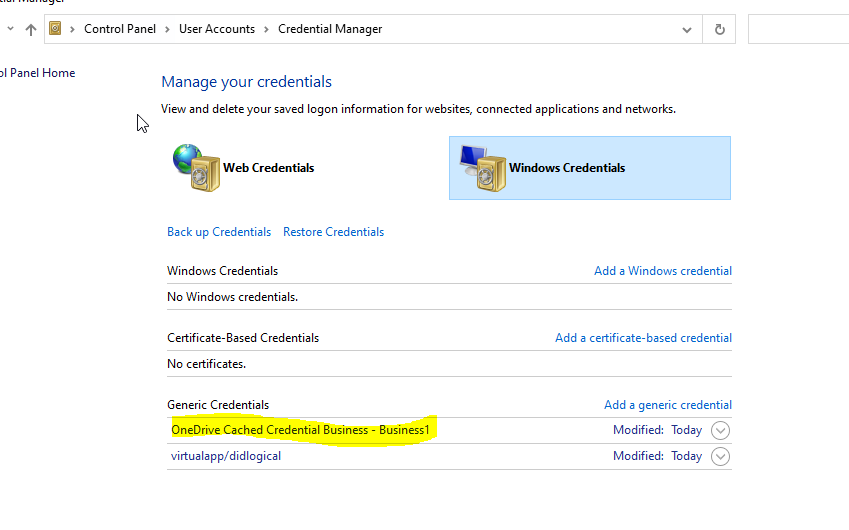Click the No certificates text

pyautogui.click(x=206, y=364)
